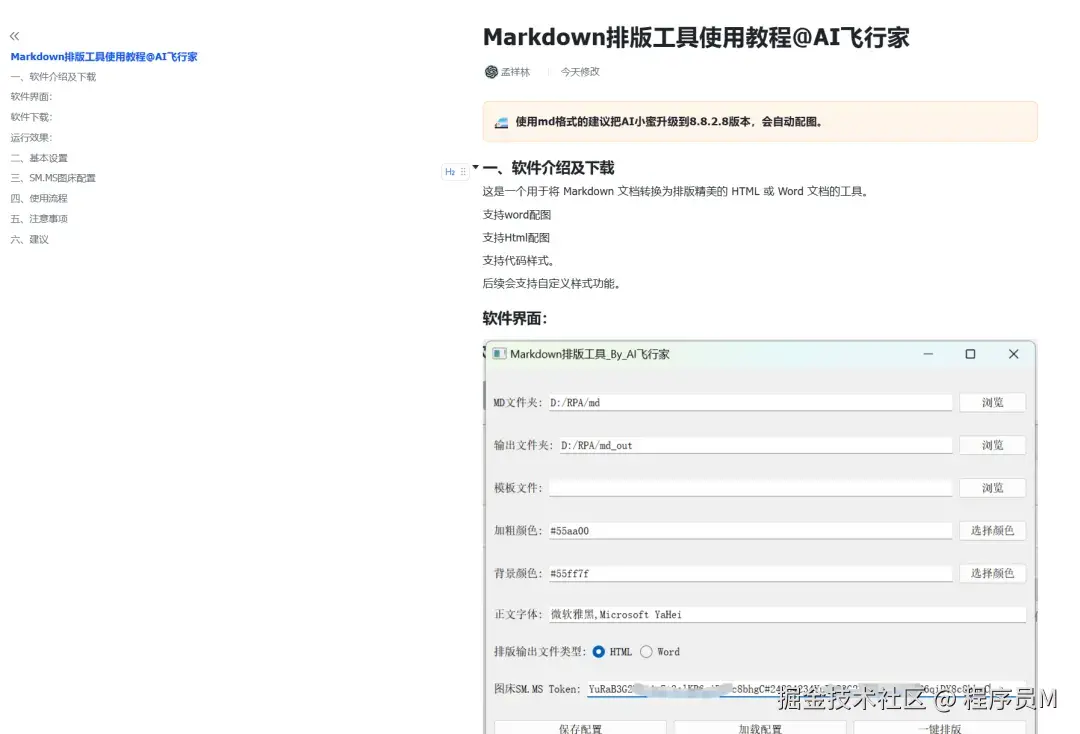Maximize the Markdown排版工具 window
The image size is (1080, 734).
click(x=970, y=354)
